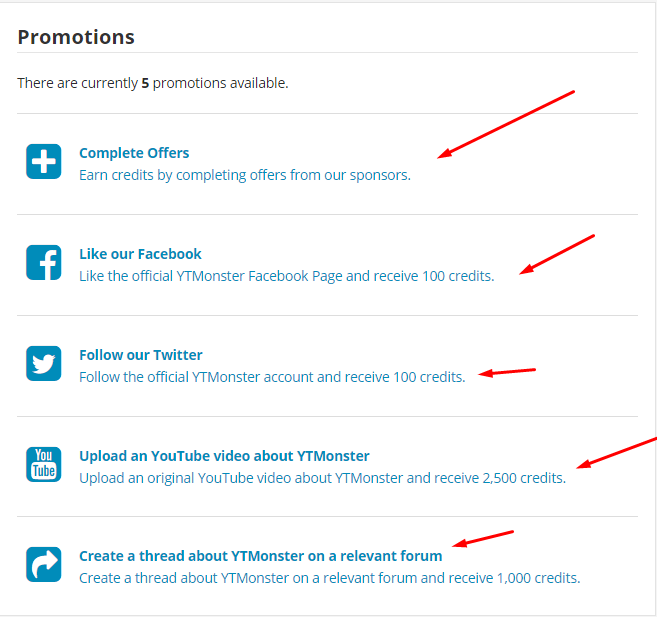Click the Earn credits by completing offers description
Screen dimensions: 657x617
click(x=245, y=175)
